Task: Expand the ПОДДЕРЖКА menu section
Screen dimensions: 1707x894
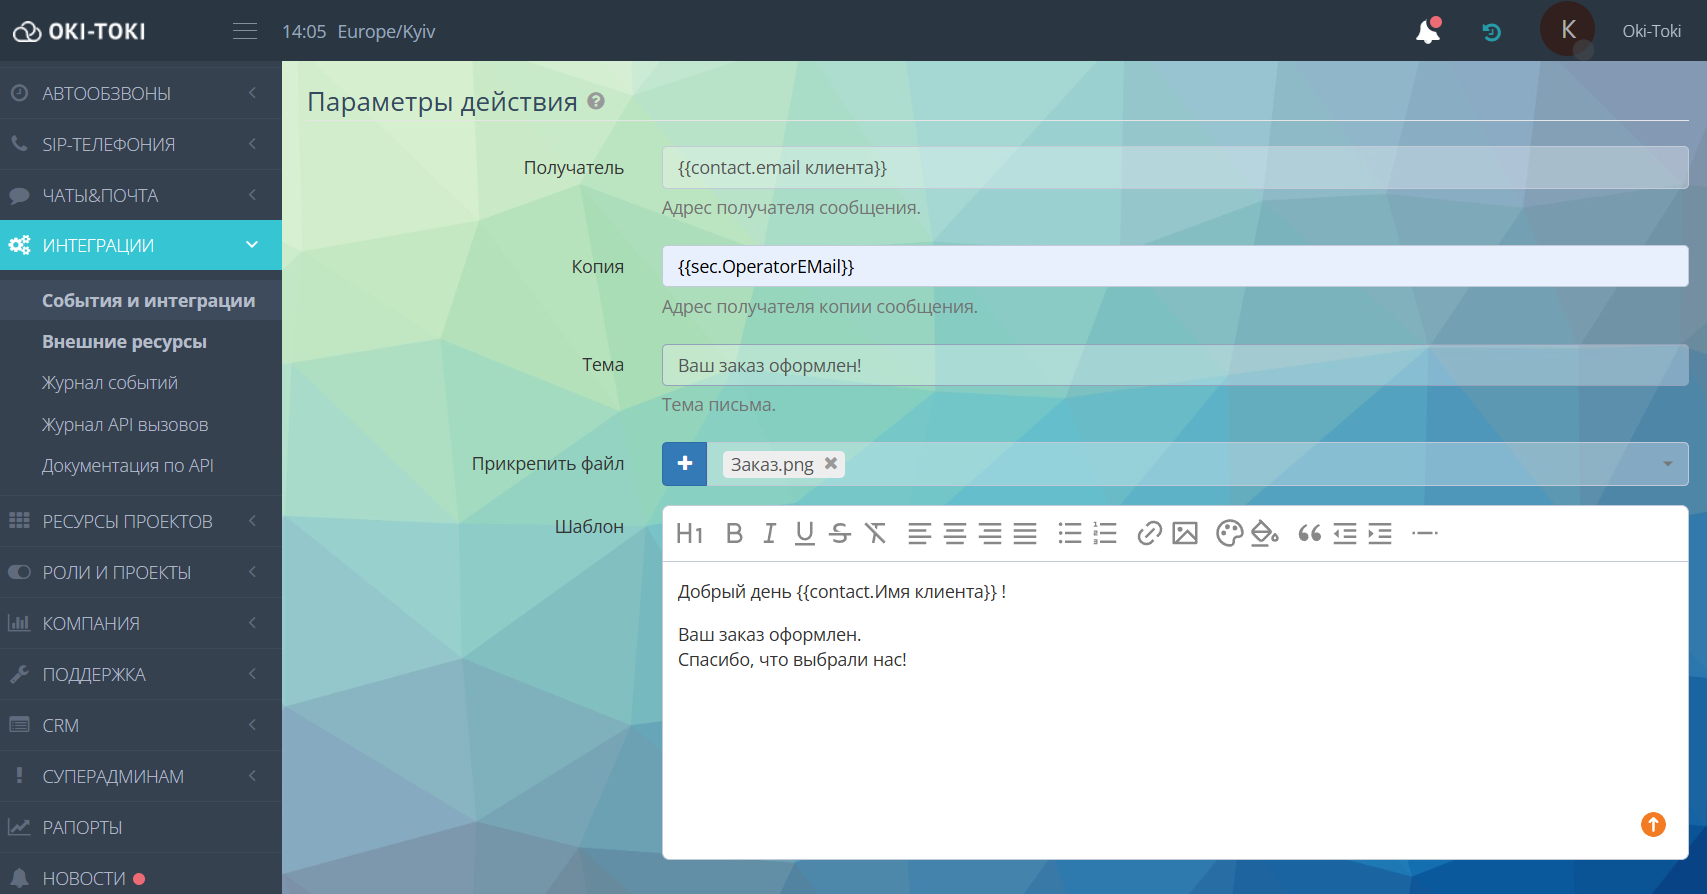Action: tap(141, 674)
